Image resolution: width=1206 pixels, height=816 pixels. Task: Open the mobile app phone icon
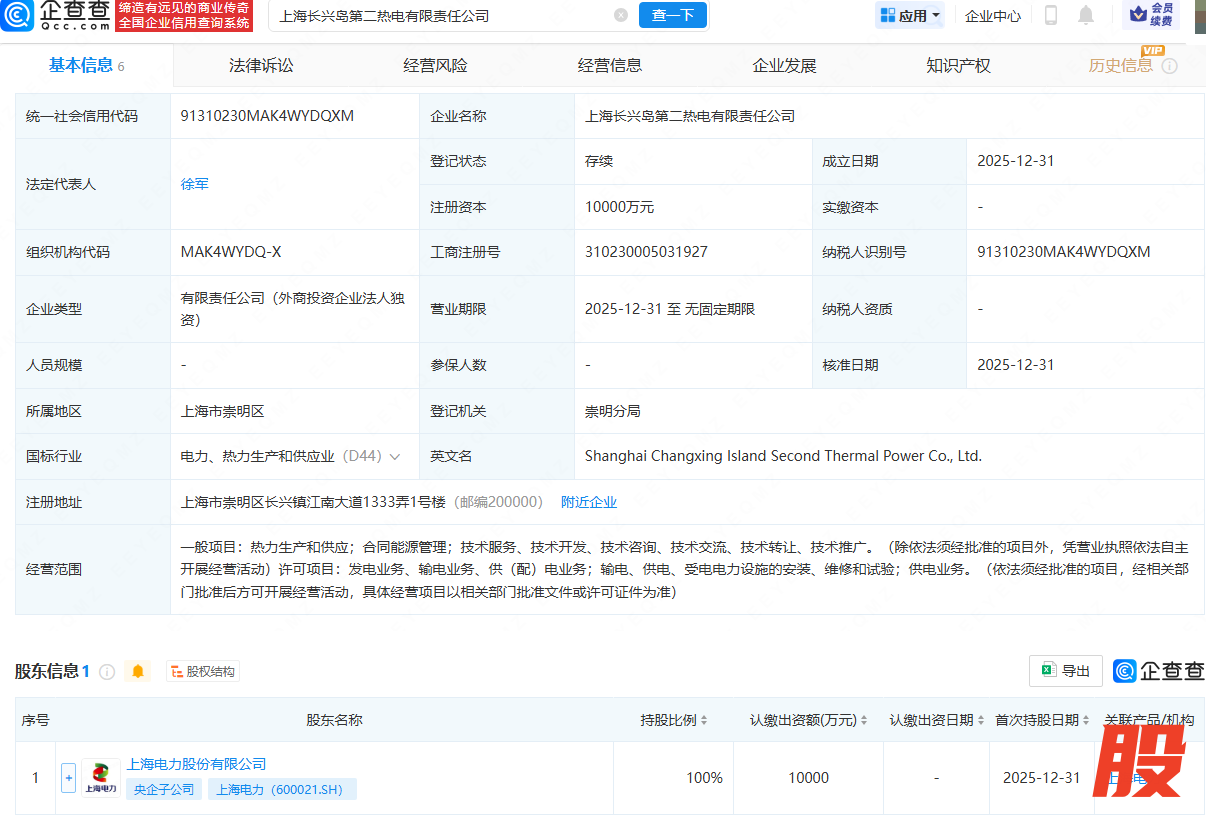[x=1051, y=15]
